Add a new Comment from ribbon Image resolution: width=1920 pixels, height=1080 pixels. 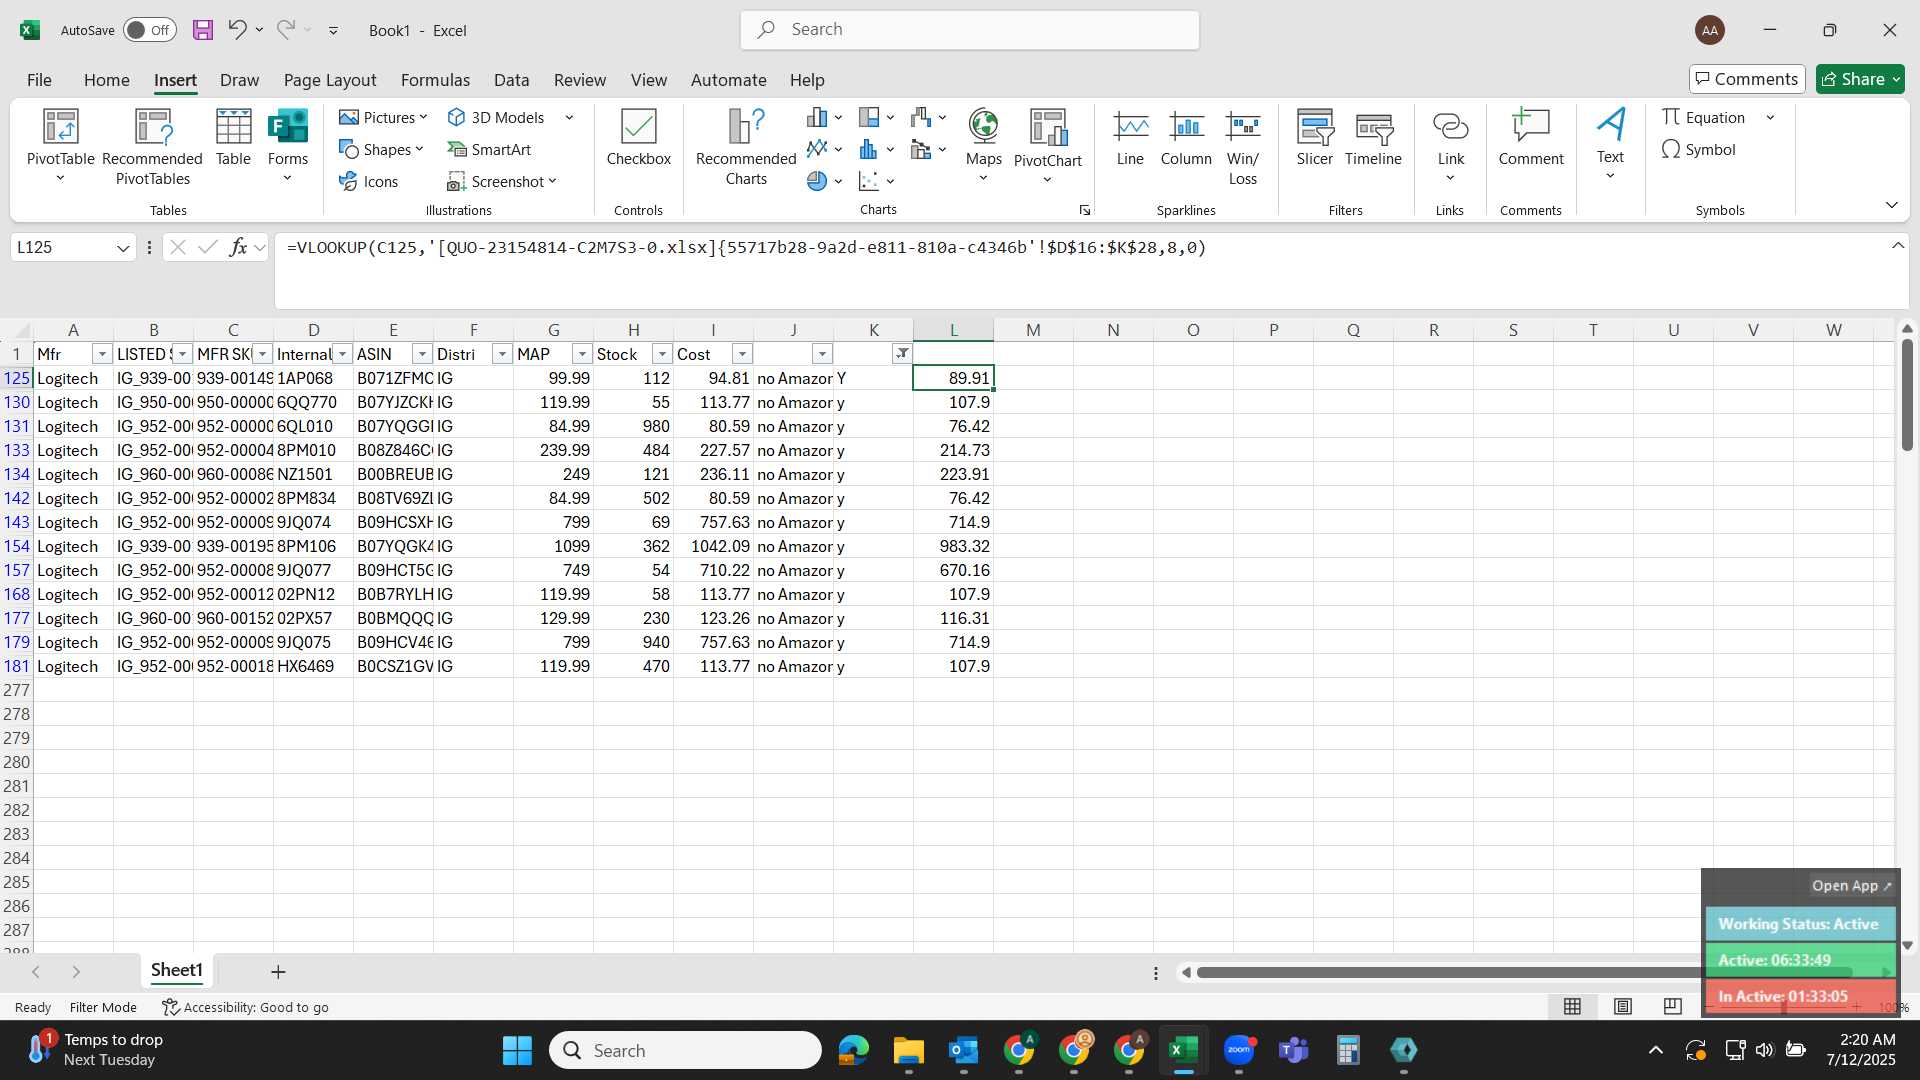(x=1530, y=138)
